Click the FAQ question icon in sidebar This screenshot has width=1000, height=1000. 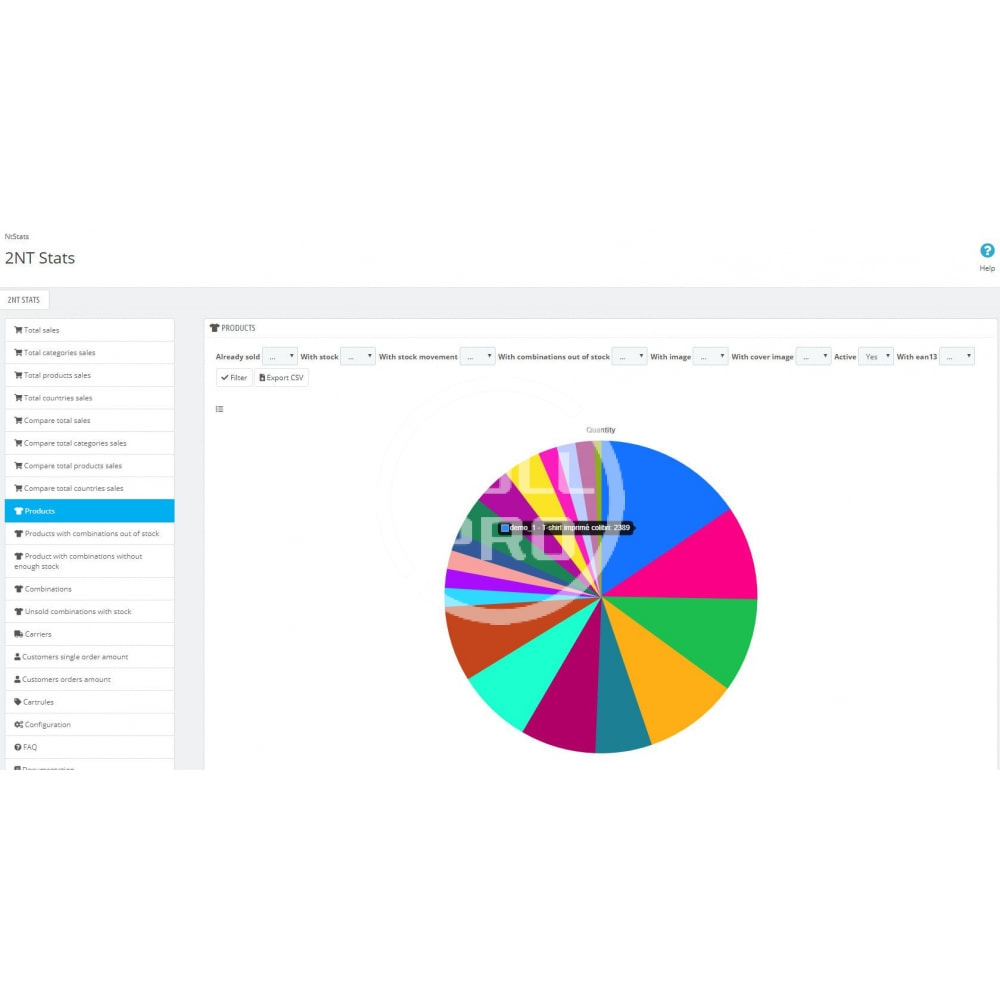(x=18, y=747)
